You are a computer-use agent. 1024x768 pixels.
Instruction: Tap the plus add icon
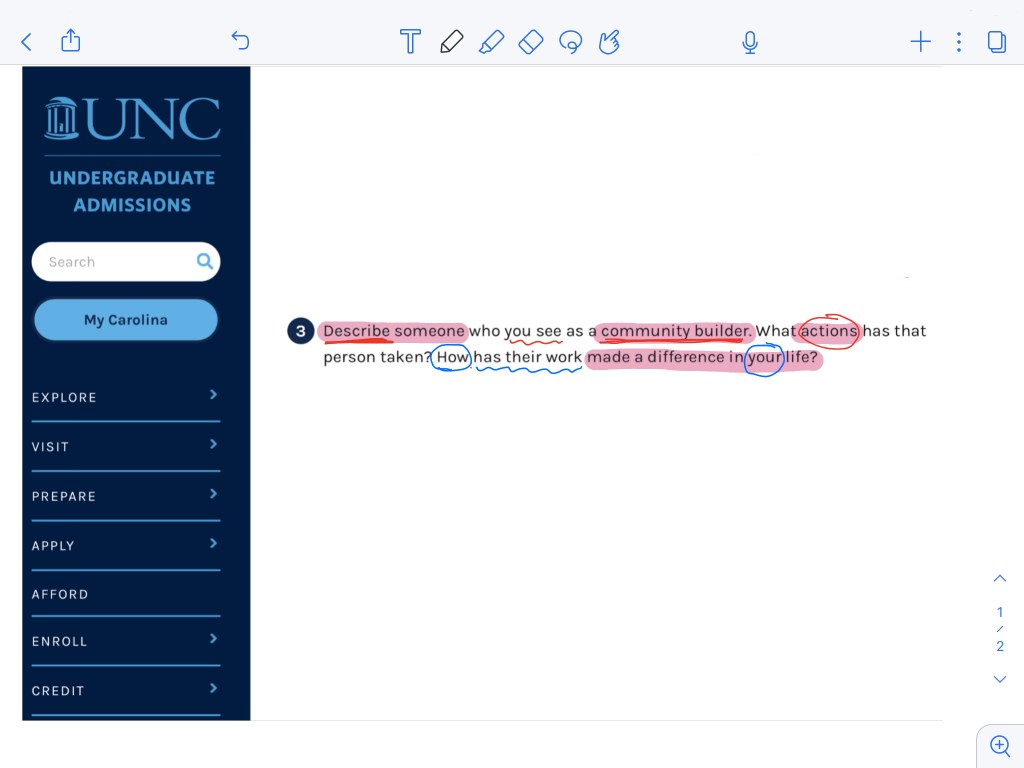tap(920, 41)
